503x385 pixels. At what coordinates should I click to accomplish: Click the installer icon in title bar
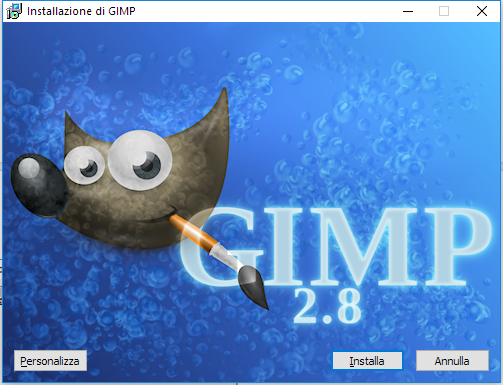[x=14, y=11]
